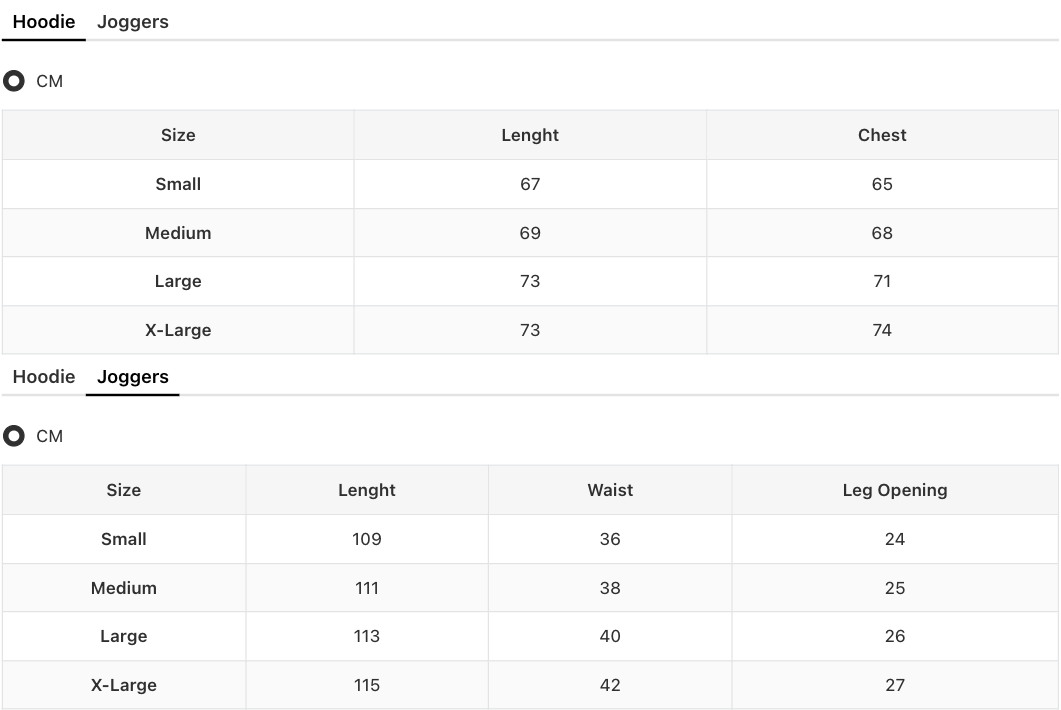Screen dimensions: 1061x710
Task: Click the Small hoodie length value 67
Action: (x=530, y=184)
